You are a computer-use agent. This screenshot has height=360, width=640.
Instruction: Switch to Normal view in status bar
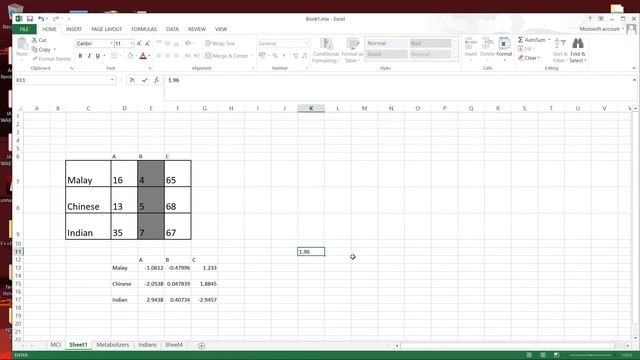point(529,355)
